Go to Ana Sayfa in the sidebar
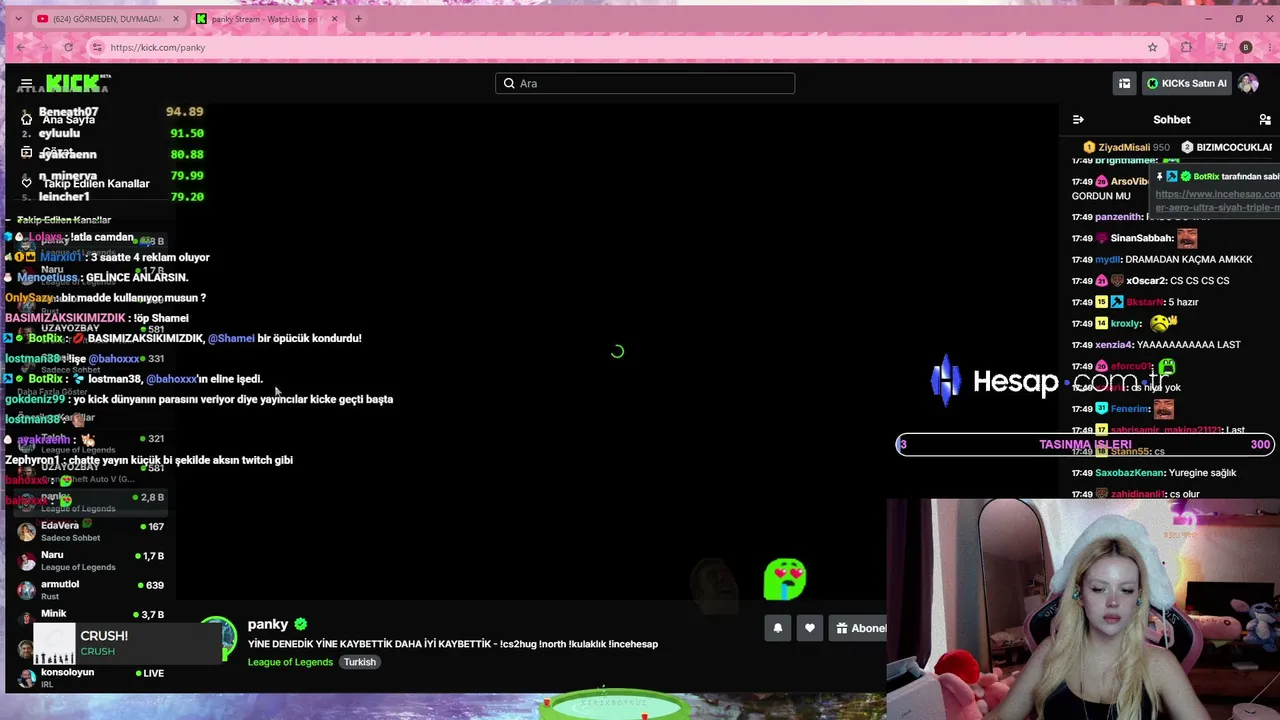Image resolution: width=1280 pixels, height=720 pixels. 68,120
